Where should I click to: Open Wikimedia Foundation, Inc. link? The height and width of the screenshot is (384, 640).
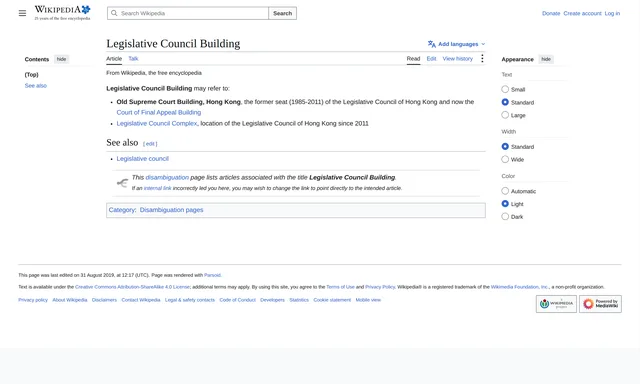pyautogui.click(x=520, y=287)
